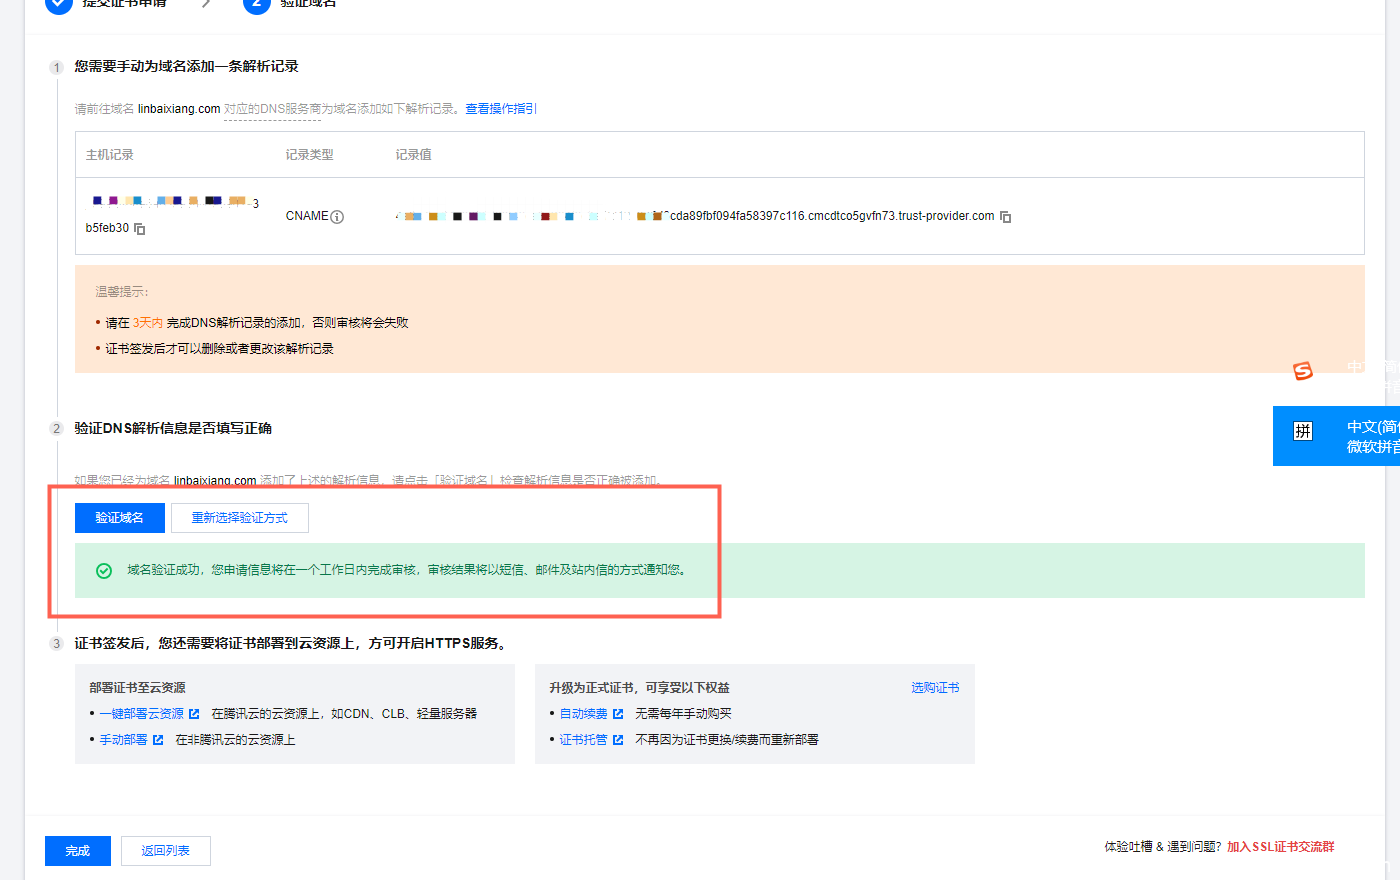Click the 部署证书至云资源 heading
Image resolution: width=1400 pixels, height=880 pixels.
coord(138,688)
